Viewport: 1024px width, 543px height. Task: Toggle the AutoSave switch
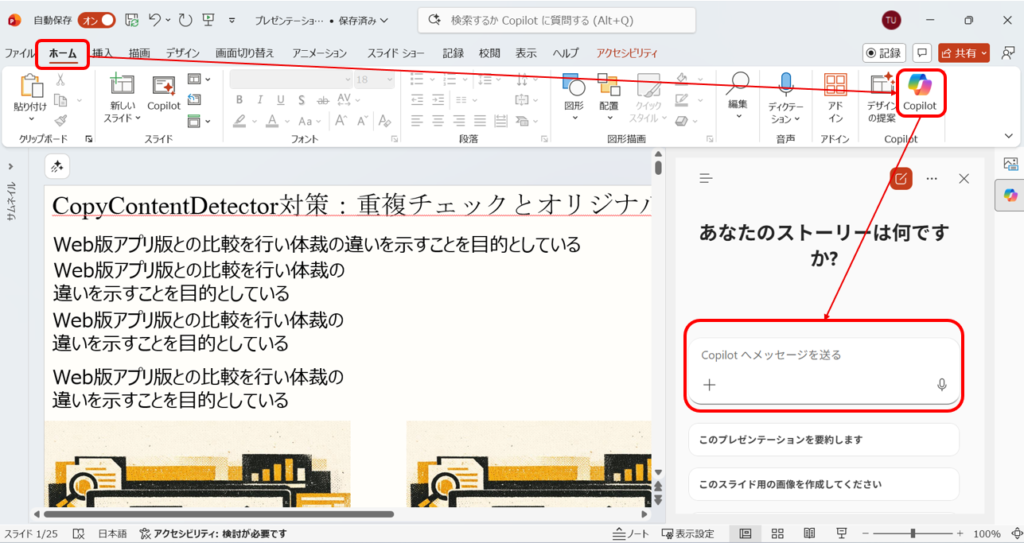pyautogui.click(x=96, y=19)
